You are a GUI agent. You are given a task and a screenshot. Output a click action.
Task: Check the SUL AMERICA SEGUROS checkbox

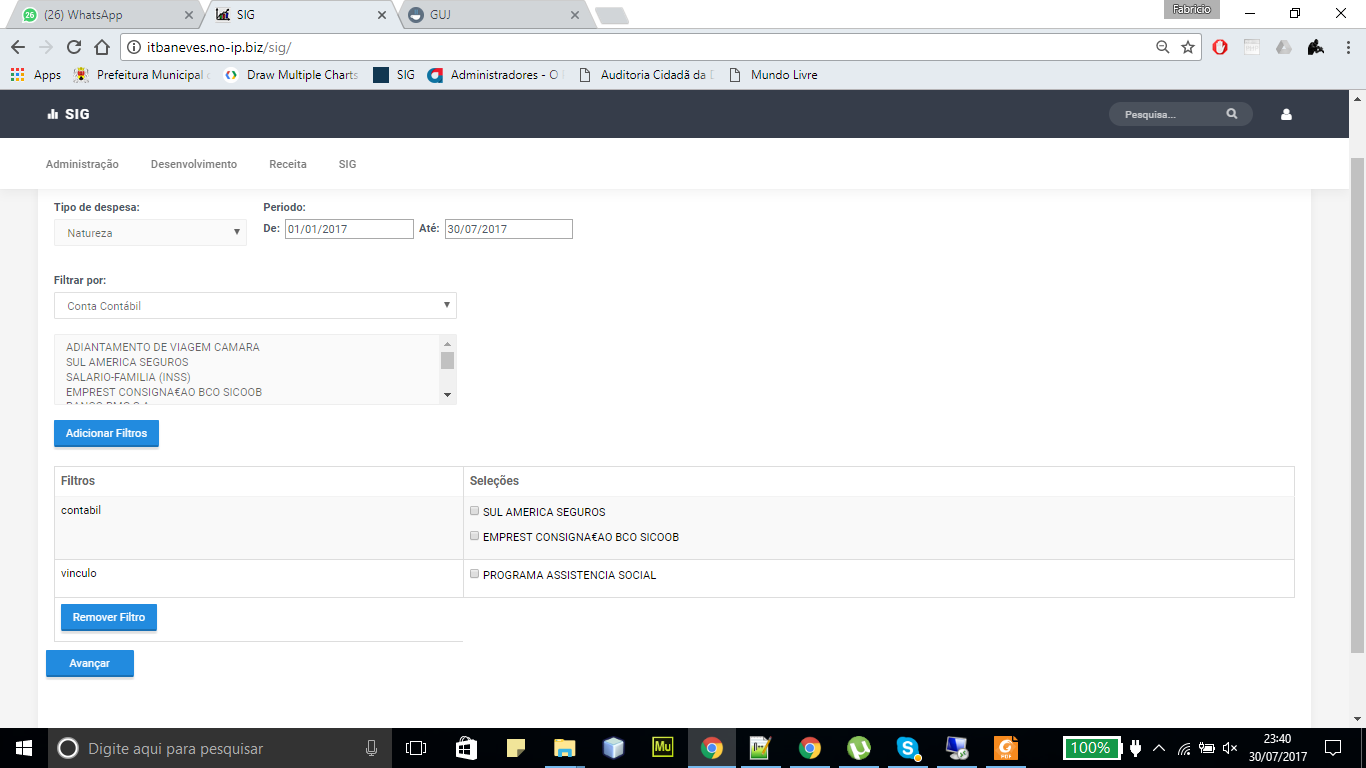(x=475, y=511)
